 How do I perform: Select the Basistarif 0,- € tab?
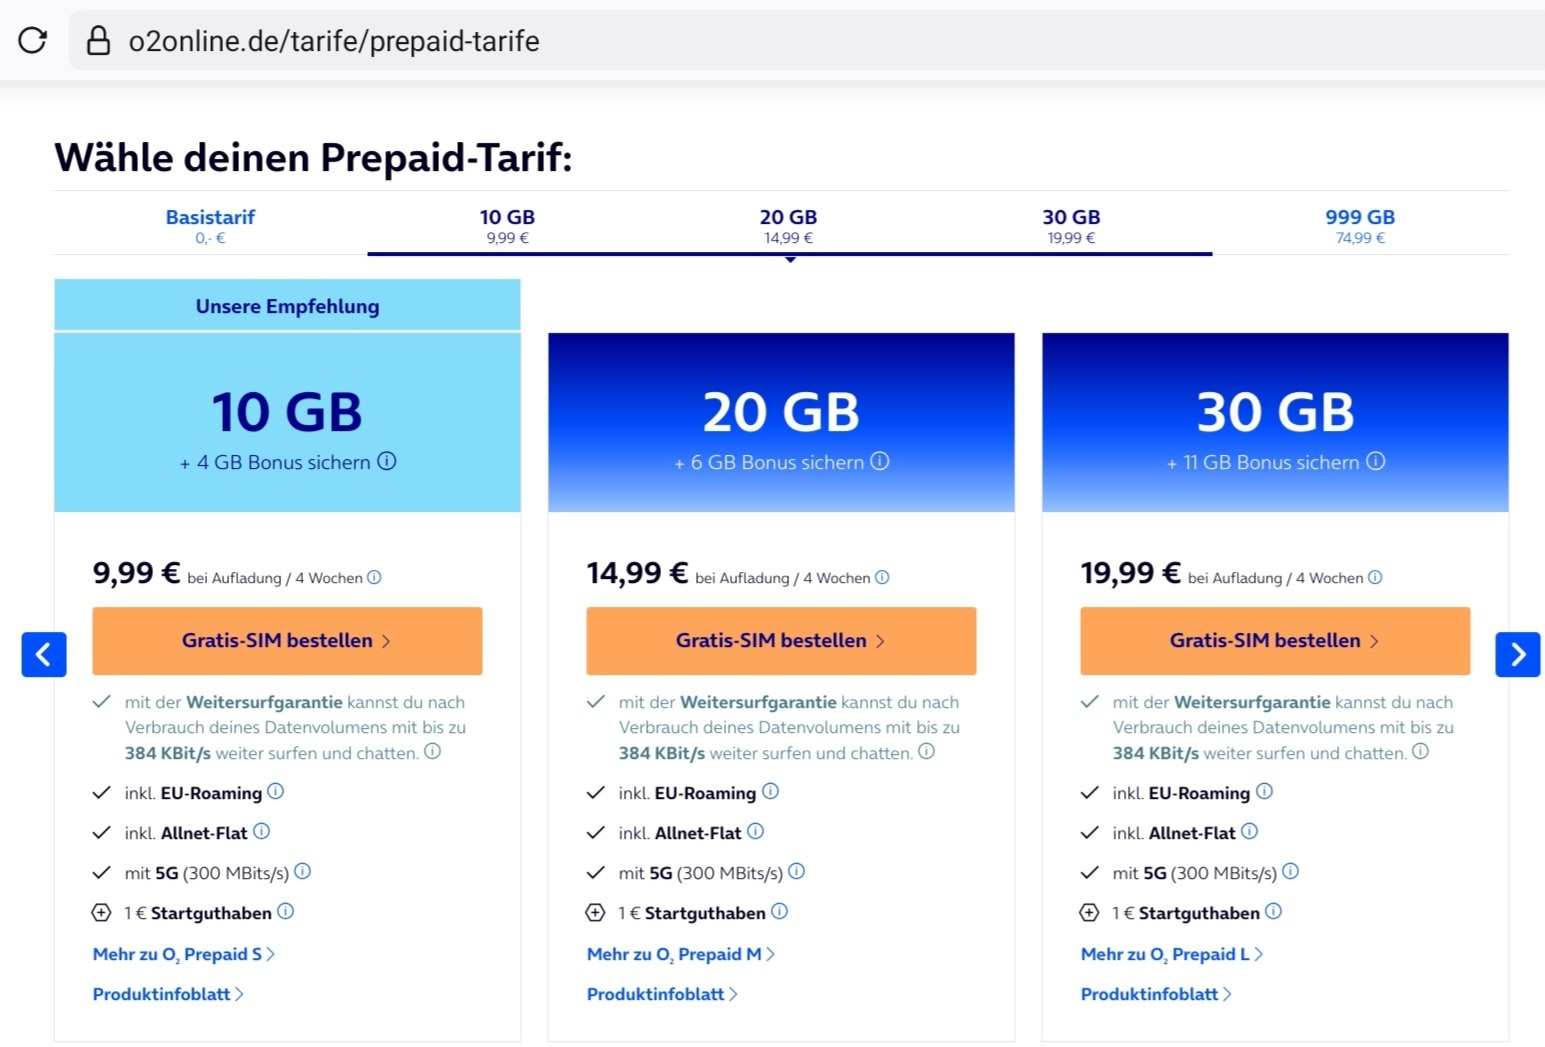(x=210, y=226)
